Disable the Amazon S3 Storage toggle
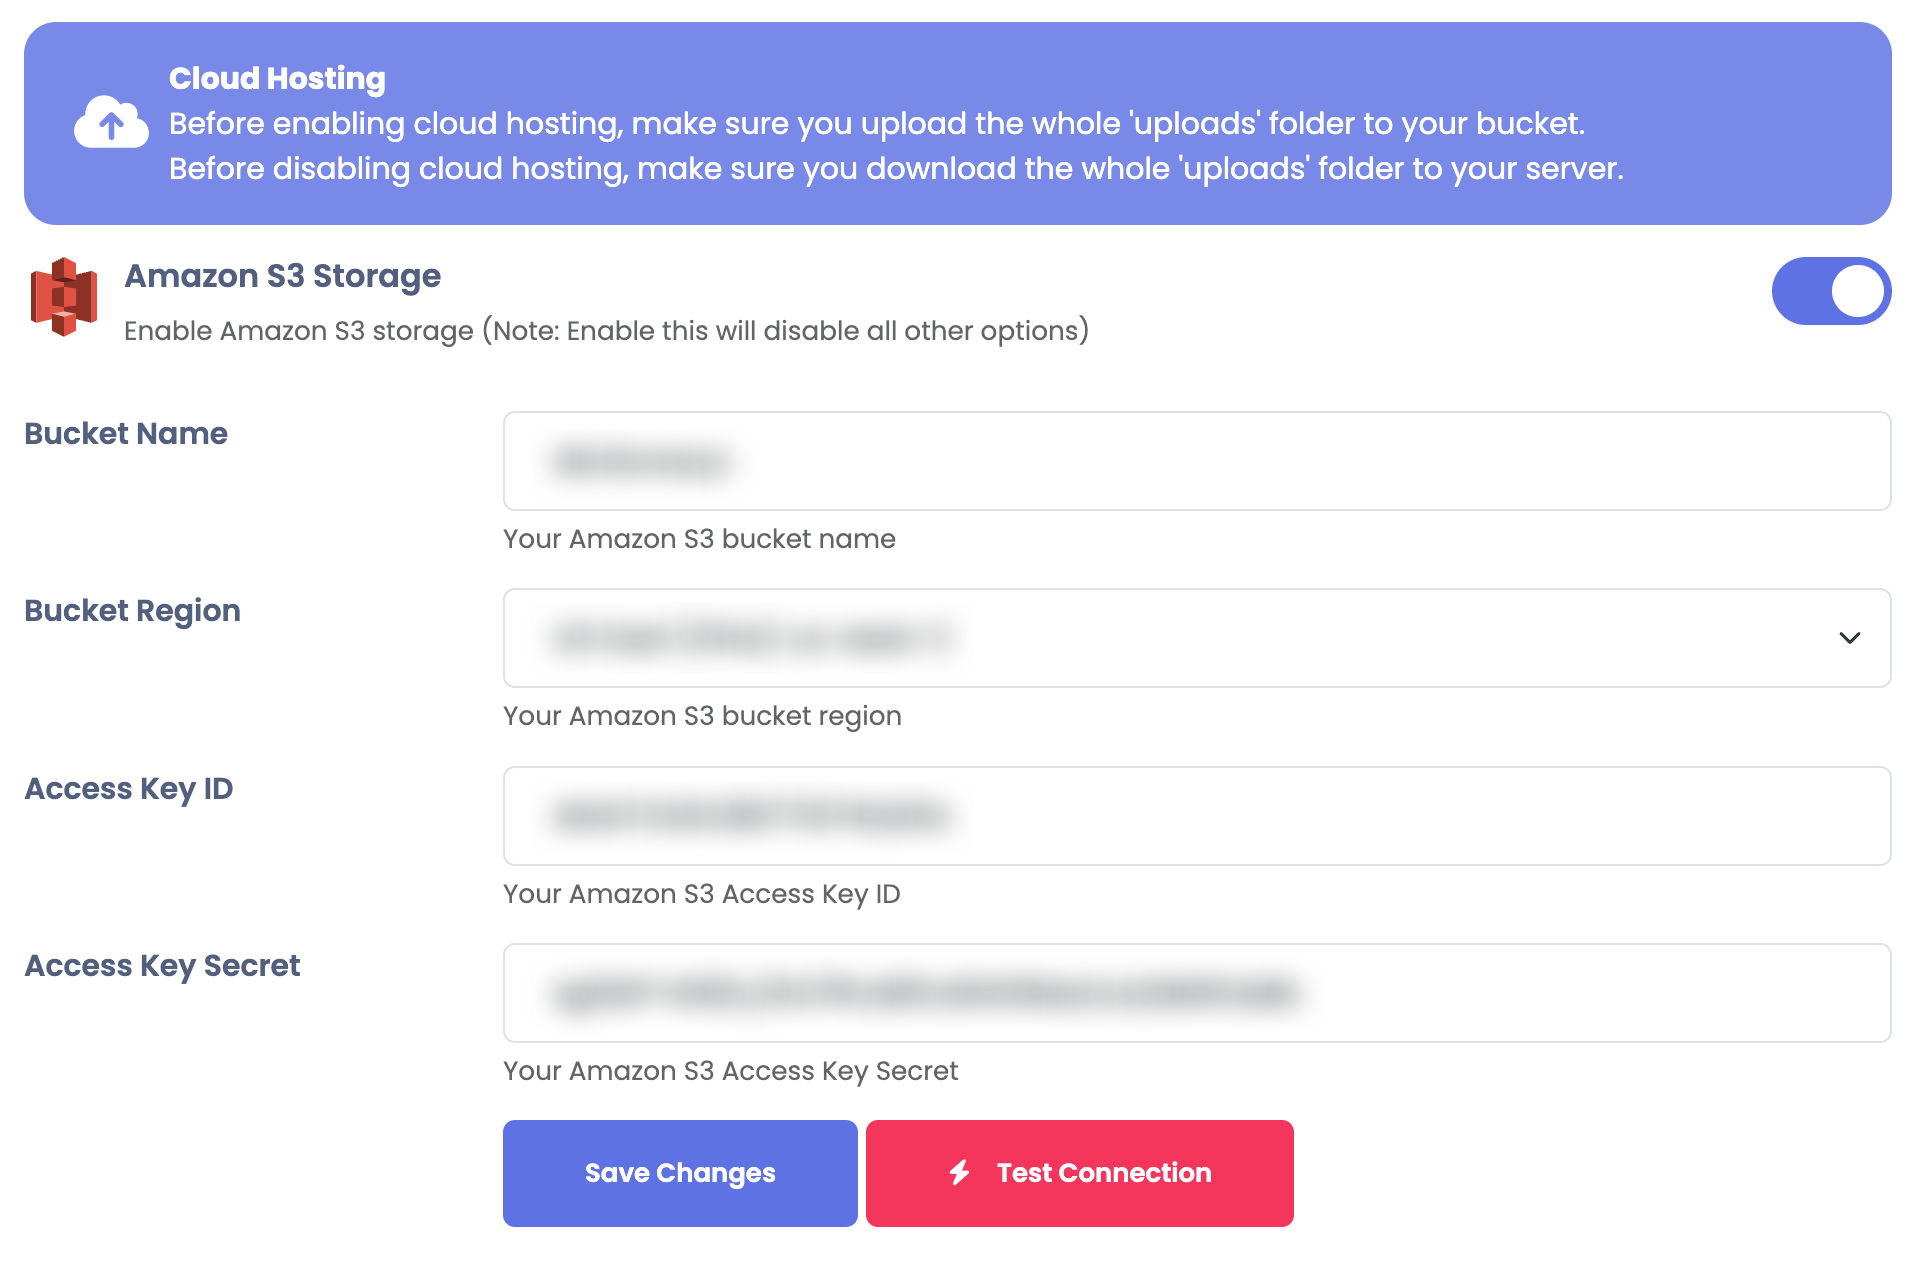Image resolution: width=1912 pixels, height=1270 pixels. point(1830,292)
